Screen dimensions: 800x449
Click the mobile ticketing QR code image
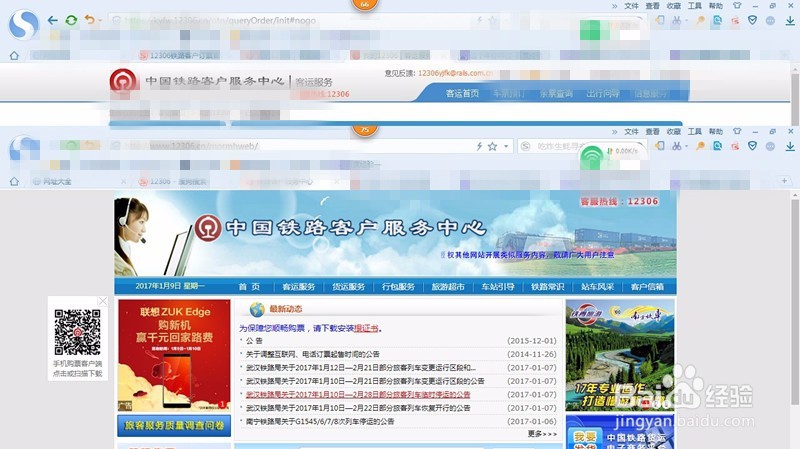(78, 332)
